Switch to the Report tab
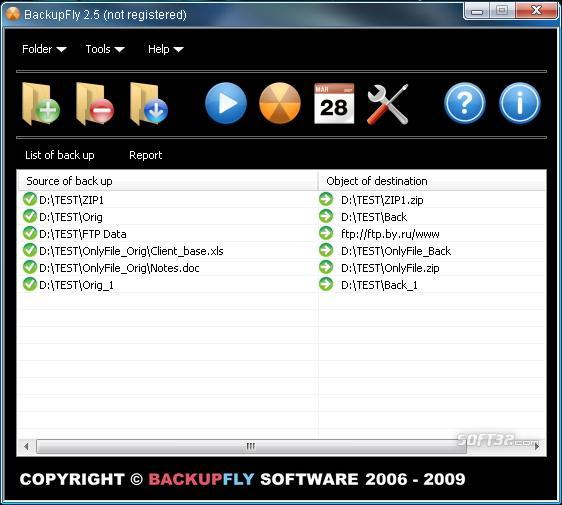 [146, 155]
